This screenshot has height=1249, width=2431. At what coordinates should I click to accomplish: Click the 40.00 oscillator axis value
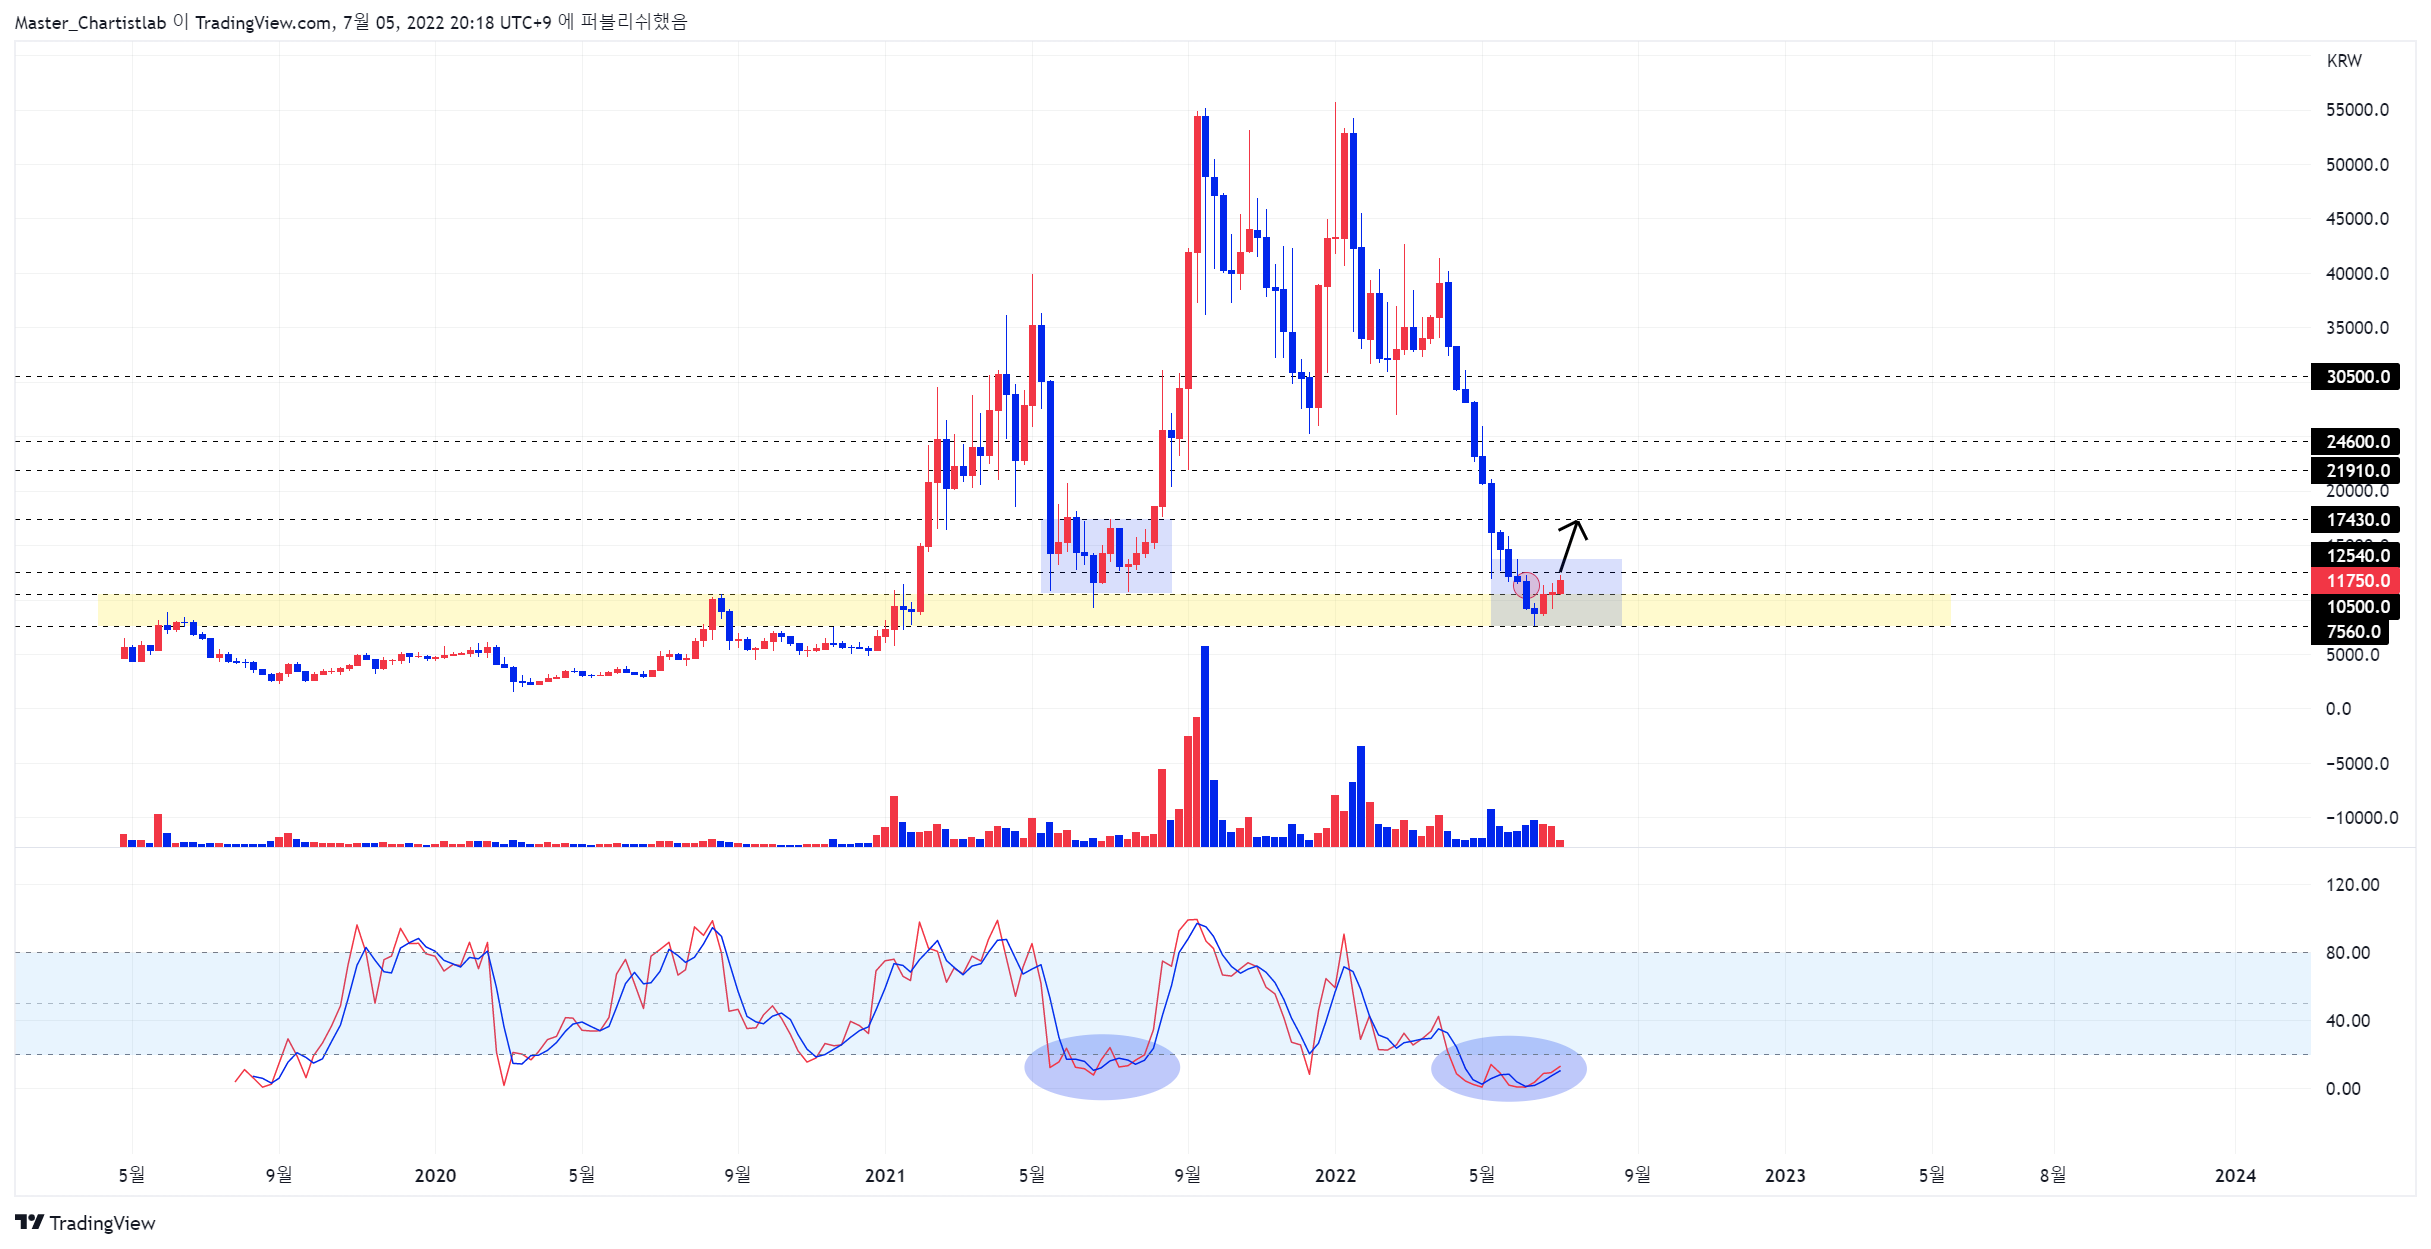2348,1020
